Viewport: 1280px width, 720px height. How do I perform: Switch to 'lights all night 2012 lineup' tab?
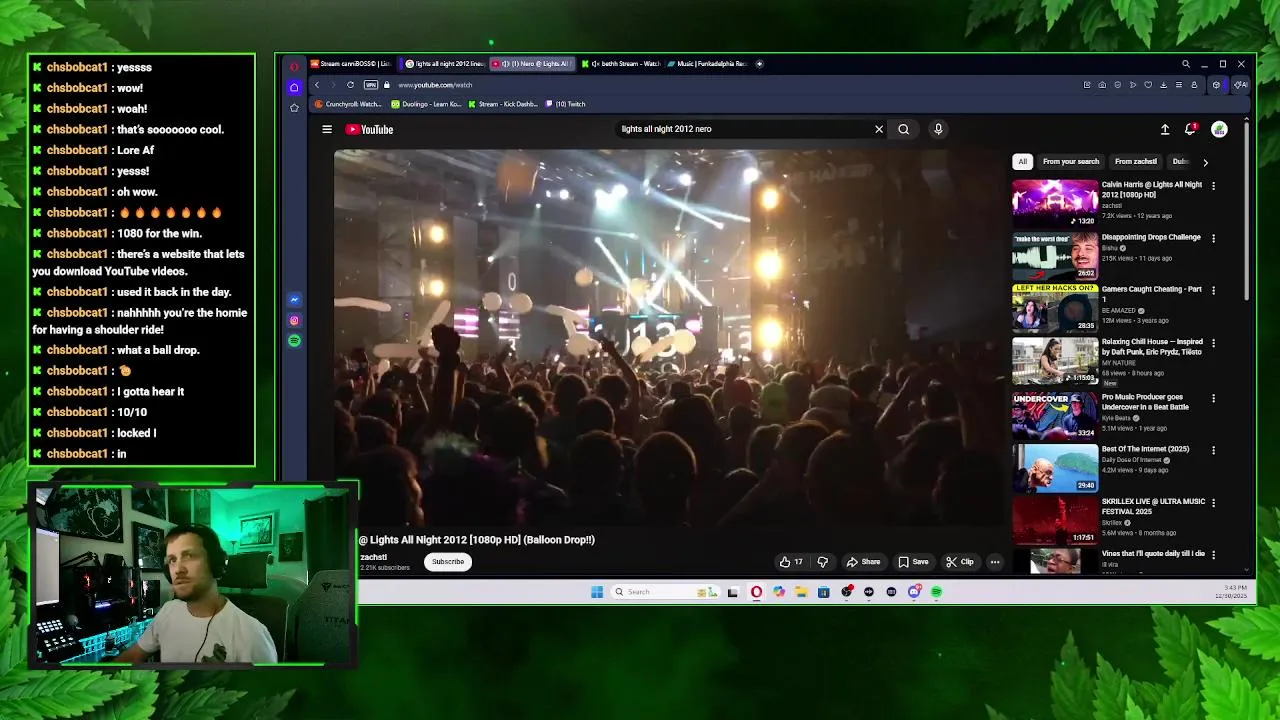[x=444, y=64]
